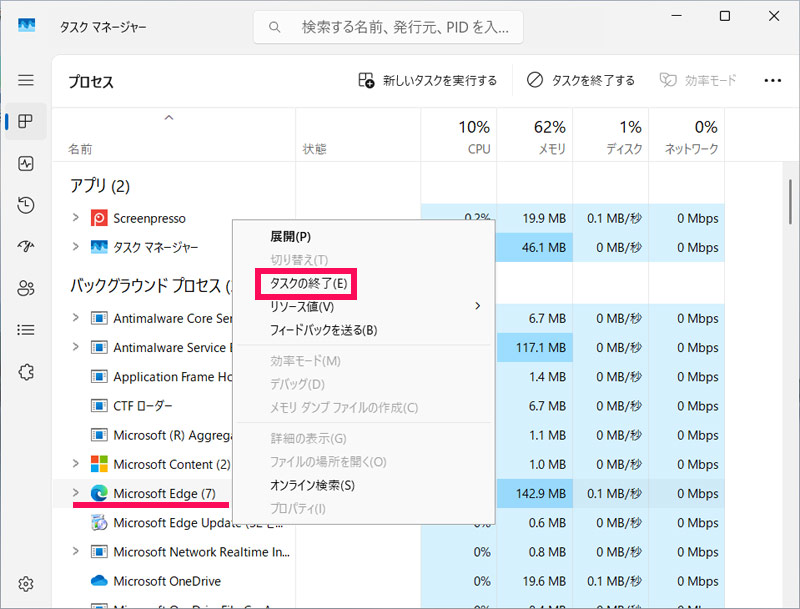Open the Performance page icon in sidebar
Image resolution: width=800 pixels, height=609 pixels.
[x=26, y=163]
